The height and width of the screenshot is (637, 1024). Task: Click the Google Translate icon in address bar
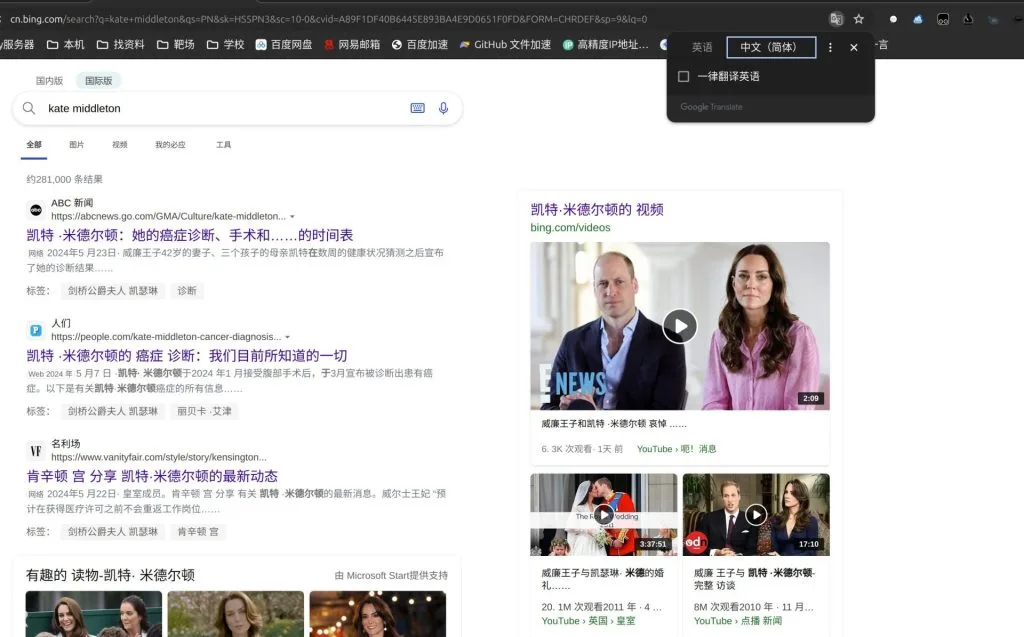pos(836,19)
